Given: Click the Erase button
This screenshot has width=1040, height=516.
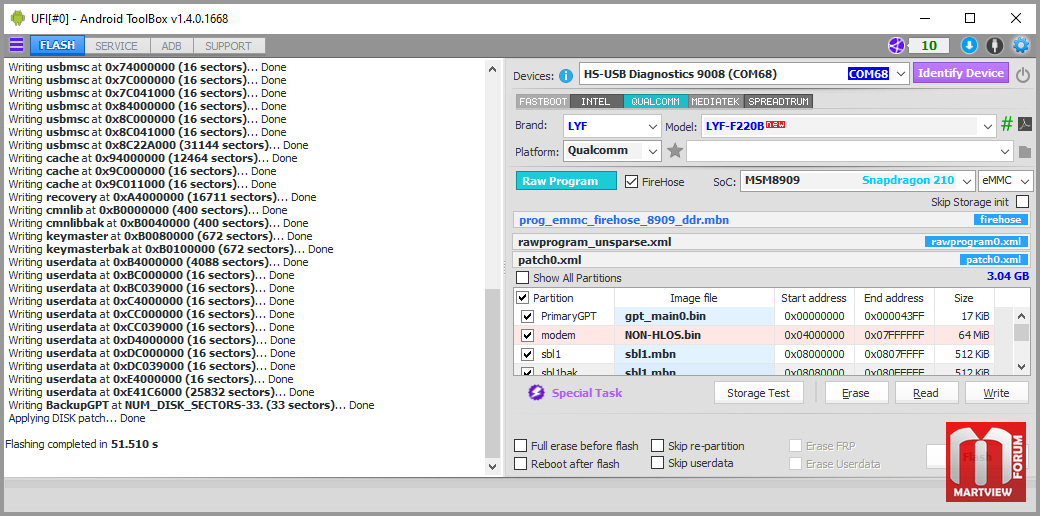Looking at the screenshot, I should point(856,393).
